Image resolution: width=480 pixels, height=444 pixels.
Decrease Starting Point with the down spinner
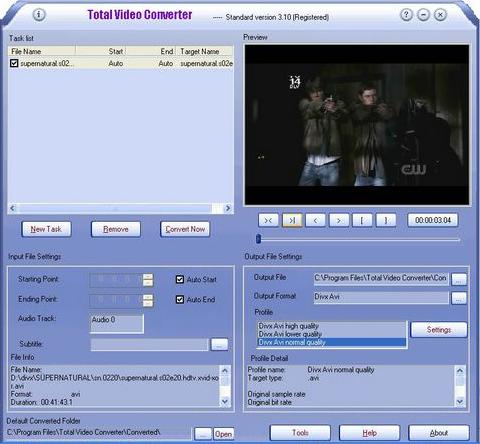point(148,283)
